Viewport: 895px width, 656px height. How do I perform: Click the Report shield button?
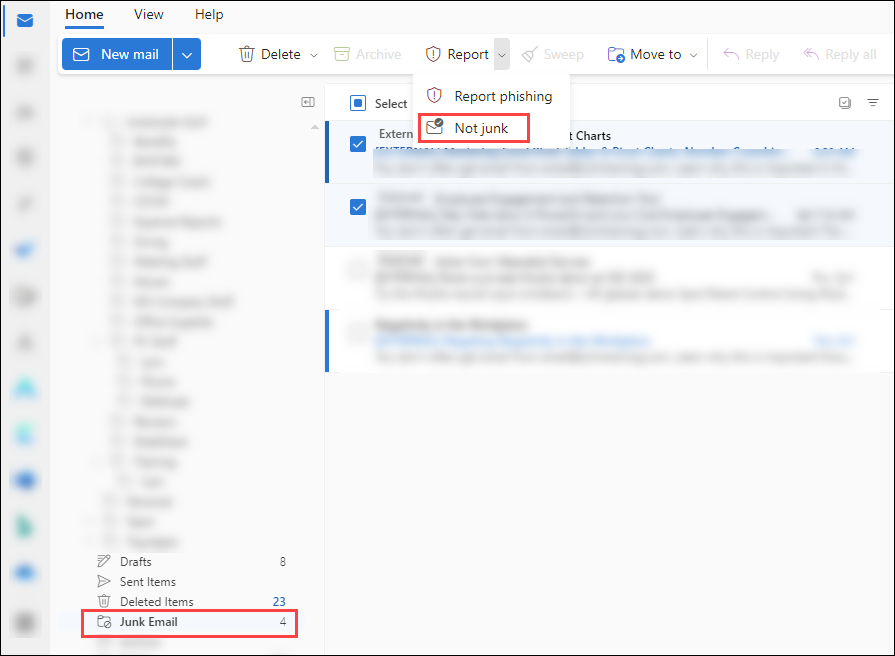click(x=457, y=54)
